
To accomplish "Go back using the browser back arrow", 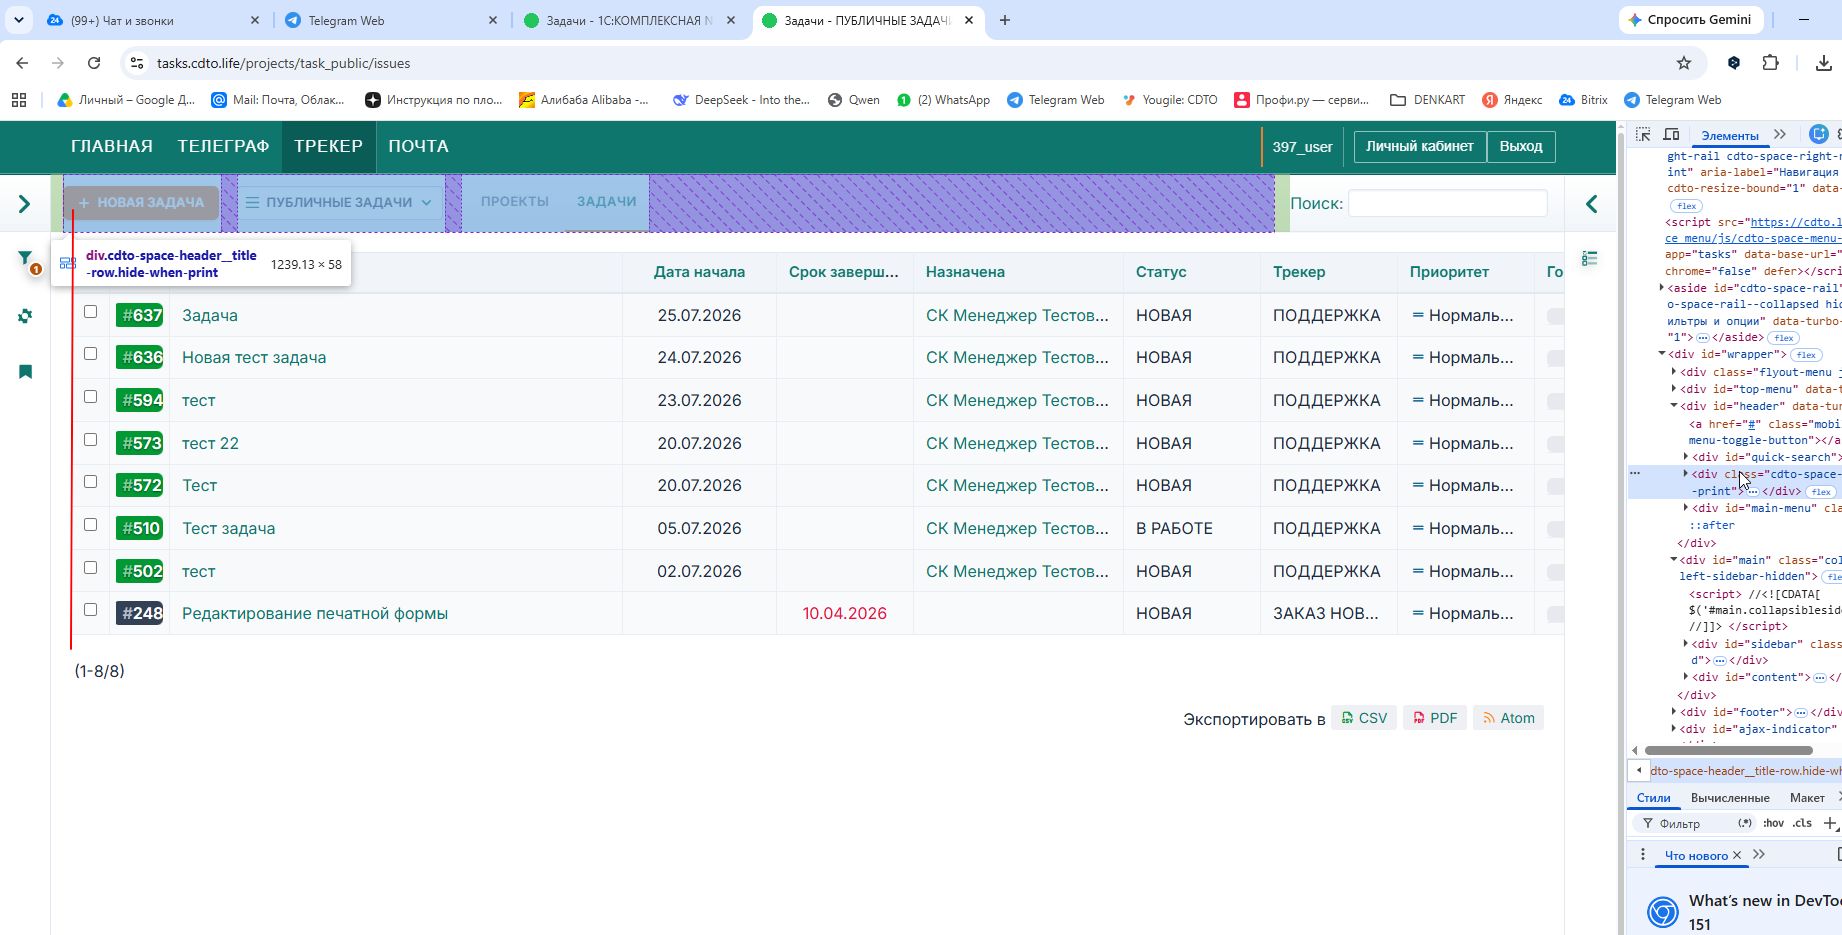I will pos(22,63).
